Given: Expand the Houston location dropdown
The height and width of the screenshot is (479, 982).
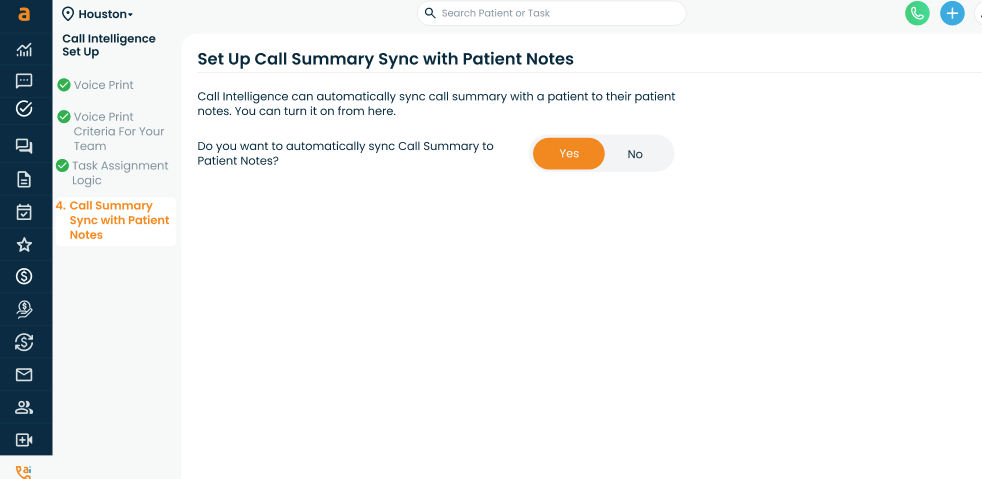Looking at the screenshot, I should pyautogui.click(x=98, y=14).
